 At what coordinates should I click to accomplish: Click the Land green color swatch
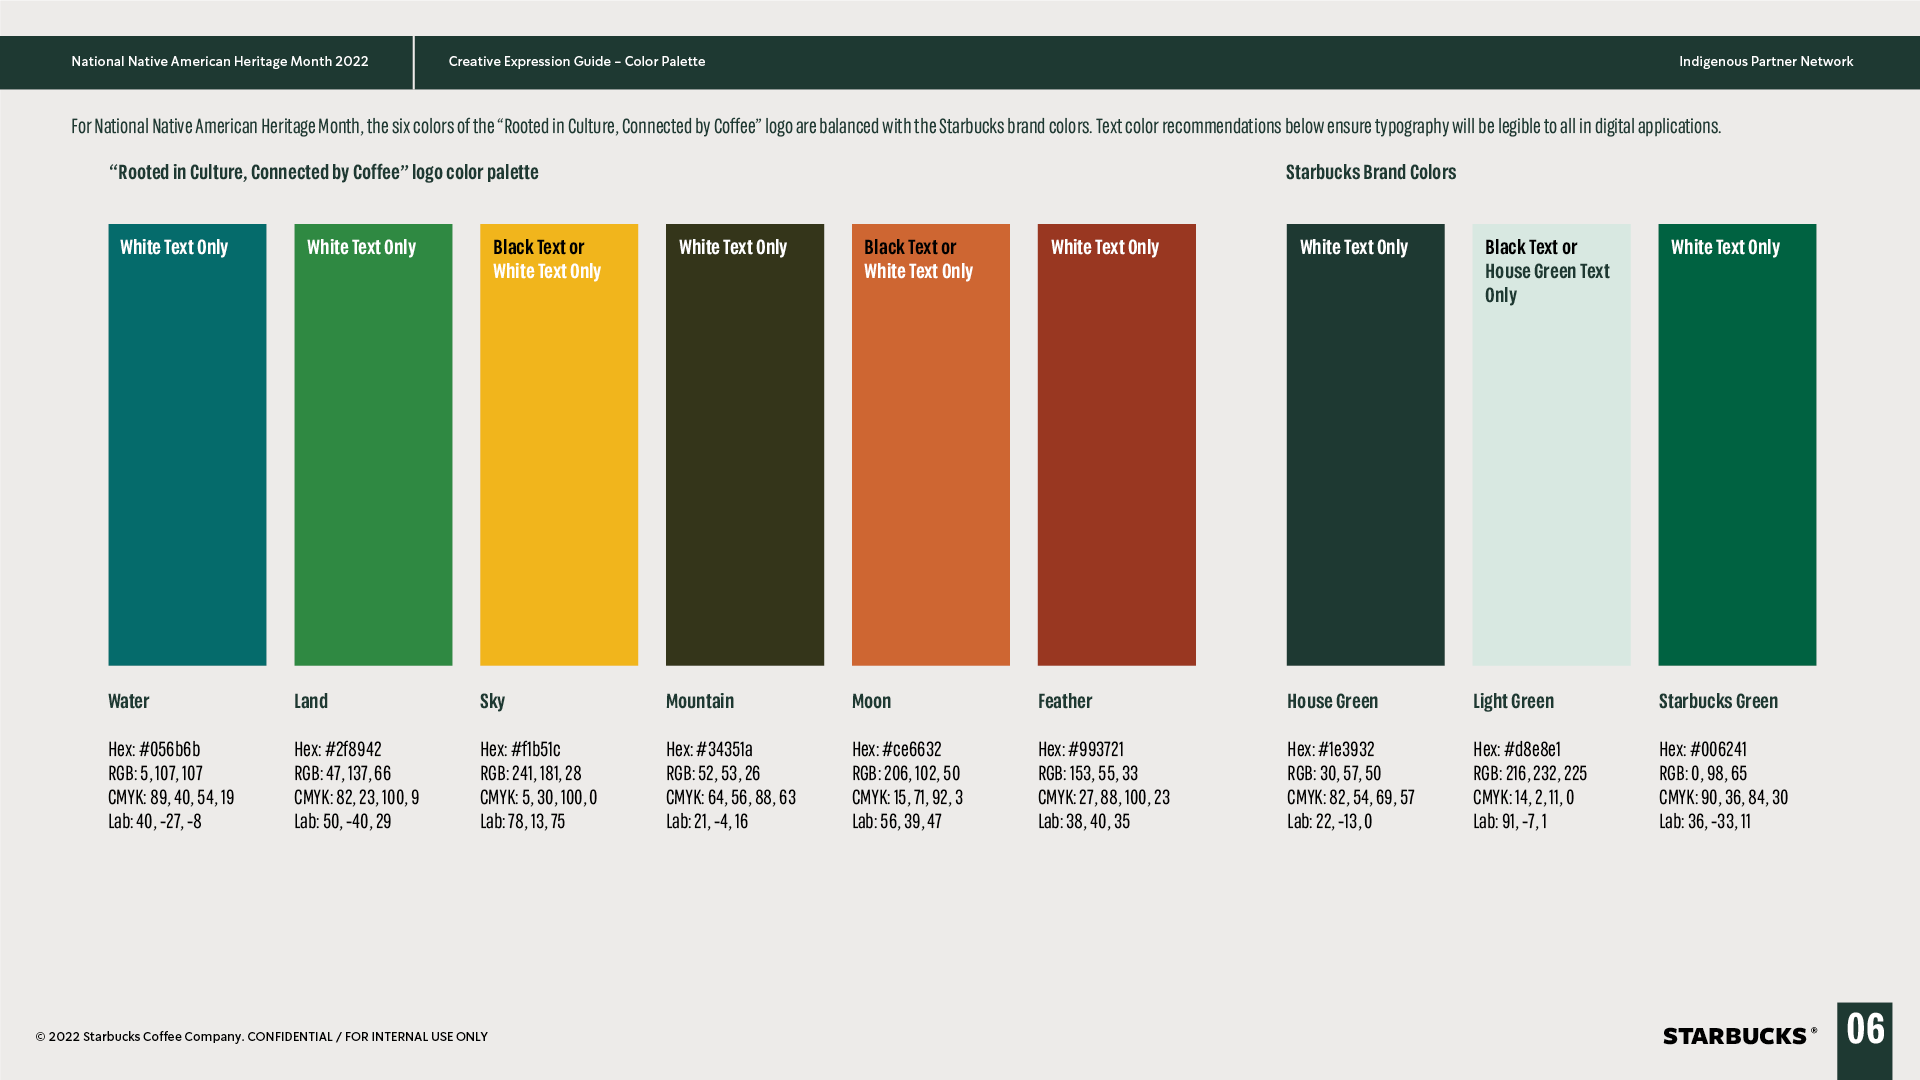[373, 444]
